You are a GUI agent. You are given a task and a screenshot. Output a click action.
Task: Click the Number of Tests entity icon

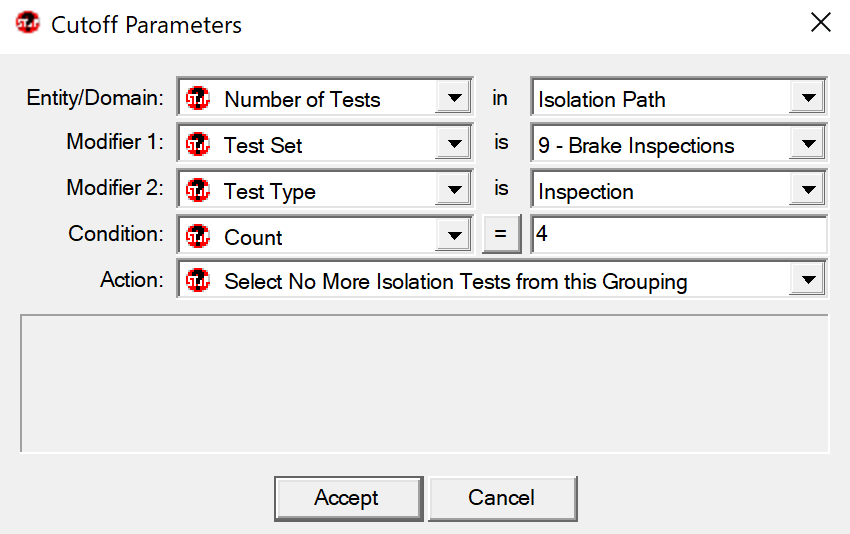pyautogui.click(x=198, y=98)
